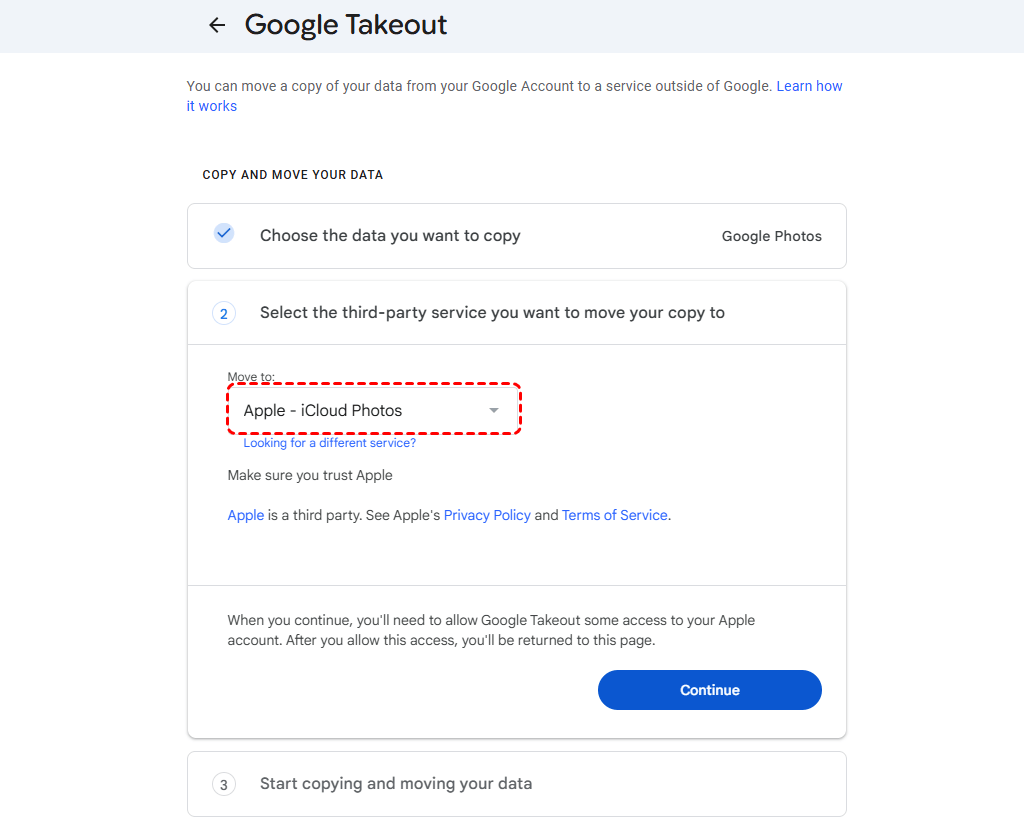Image resolution: width=1024 pixels, height=835 pixels.
Task: Collapse the Select the third-party service step header
Action: [492, 313]
